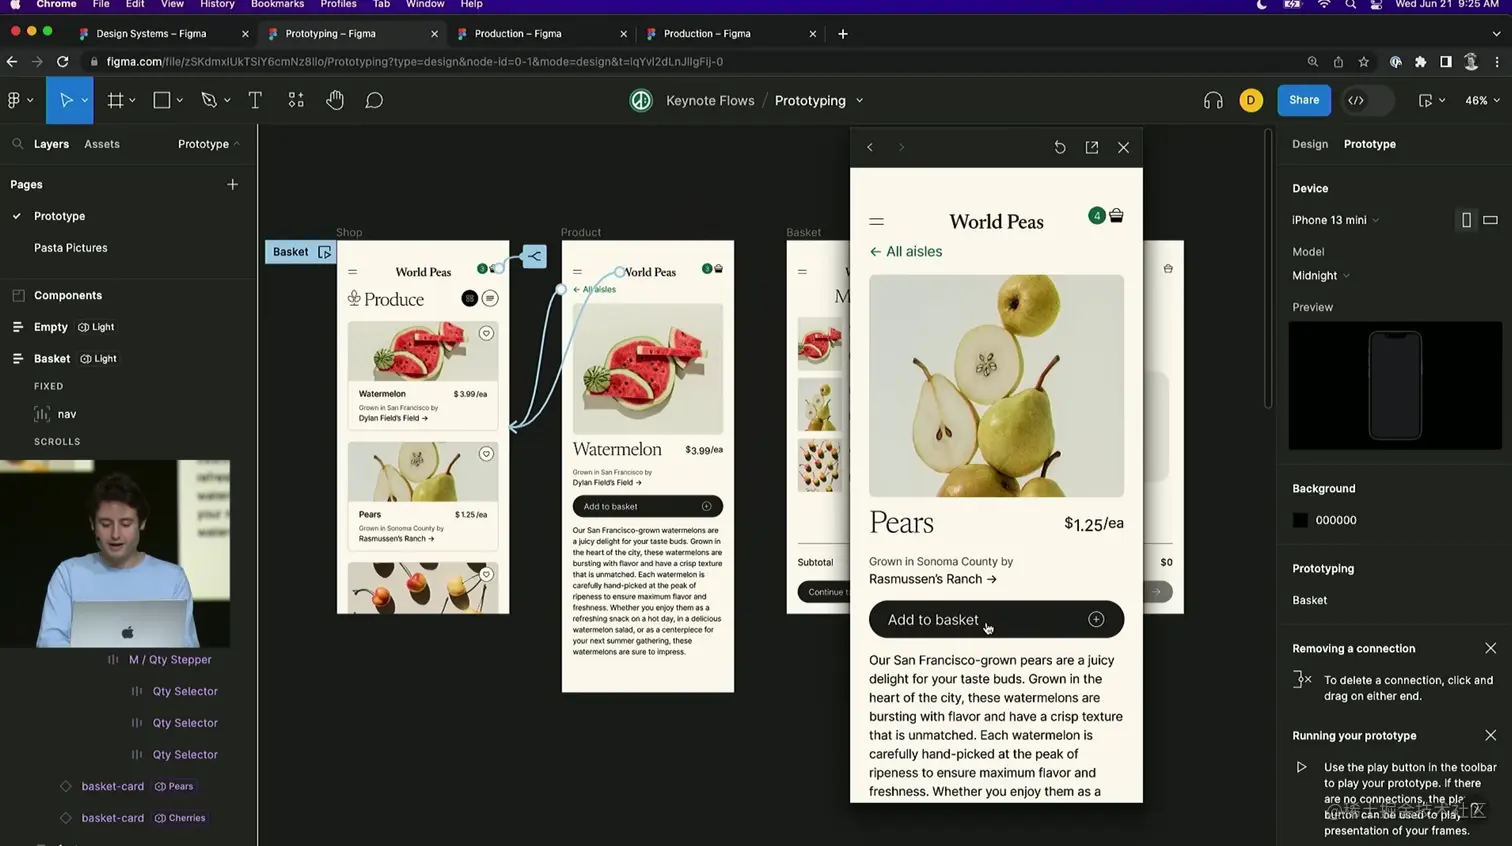1512x846 pixels.
Task: Favorite the Watermelon card heart
Action: 486,333
